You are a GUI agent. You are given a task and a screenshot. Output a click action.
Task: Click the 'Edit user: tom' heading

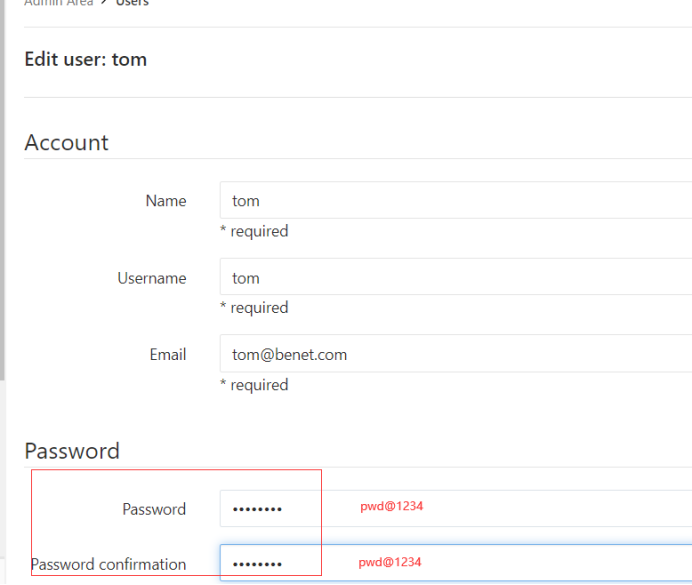[x=86, y=59]
